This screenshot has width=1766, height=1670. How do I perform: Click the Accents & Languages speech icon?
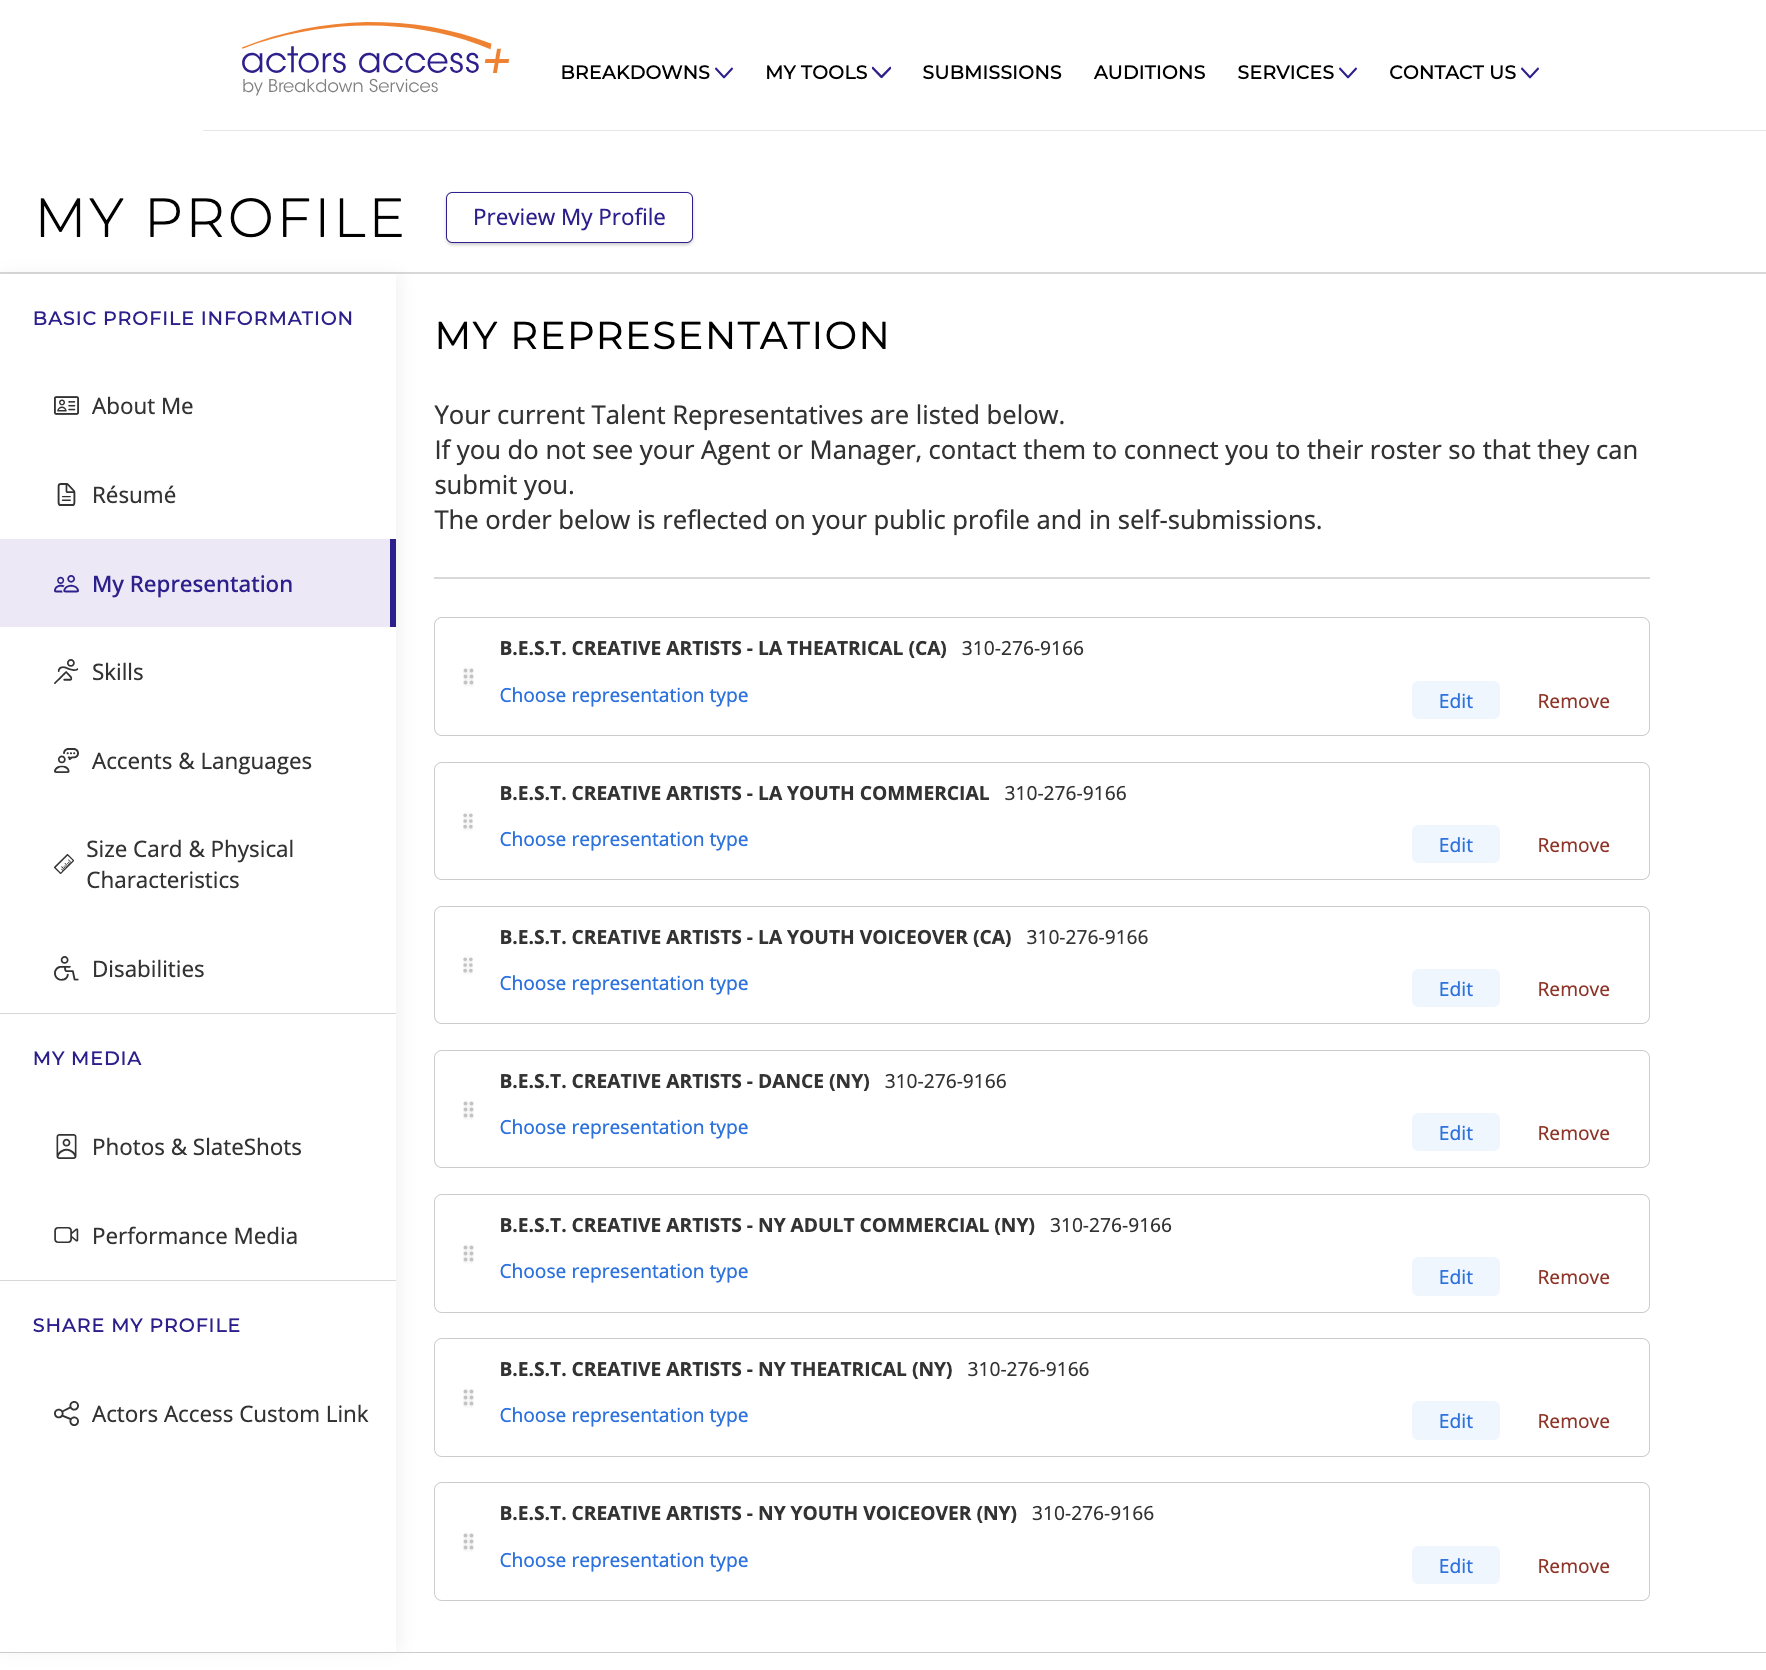tap(66, 761)
